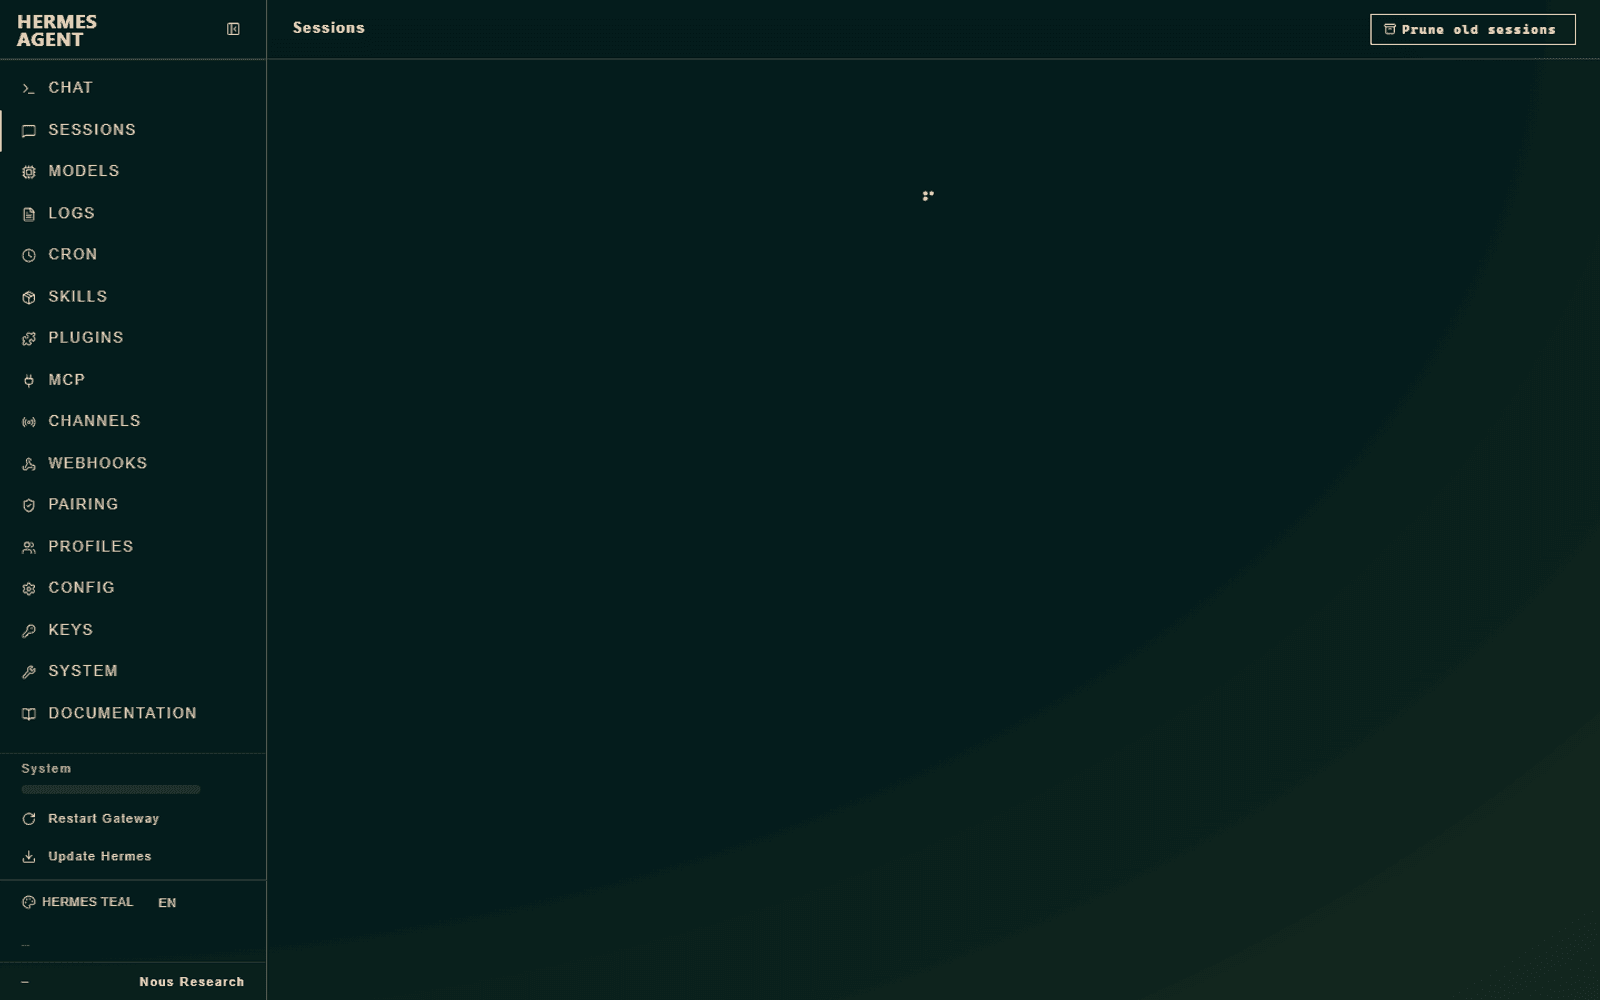Go to Channels
Screen dimensions: 1600x1000
pos(133,421)
